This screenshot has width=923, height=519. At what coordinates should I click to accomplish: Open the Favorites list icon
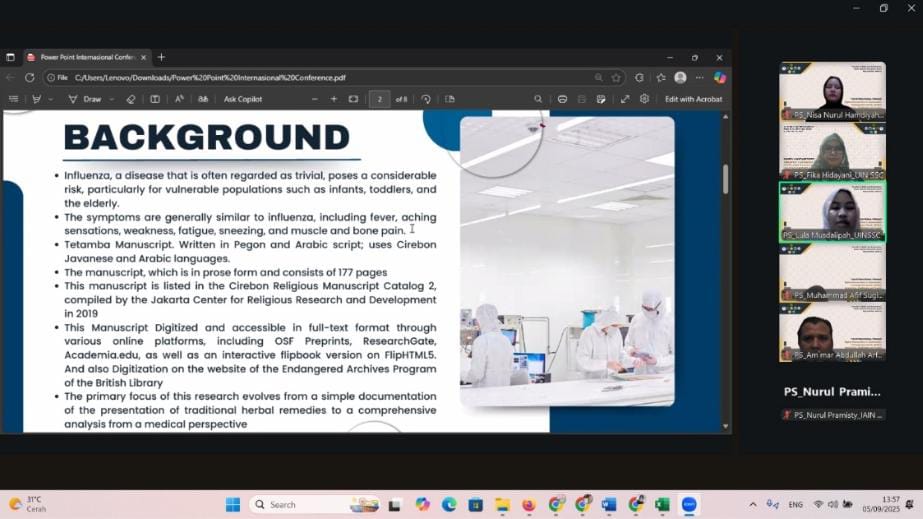661,77
